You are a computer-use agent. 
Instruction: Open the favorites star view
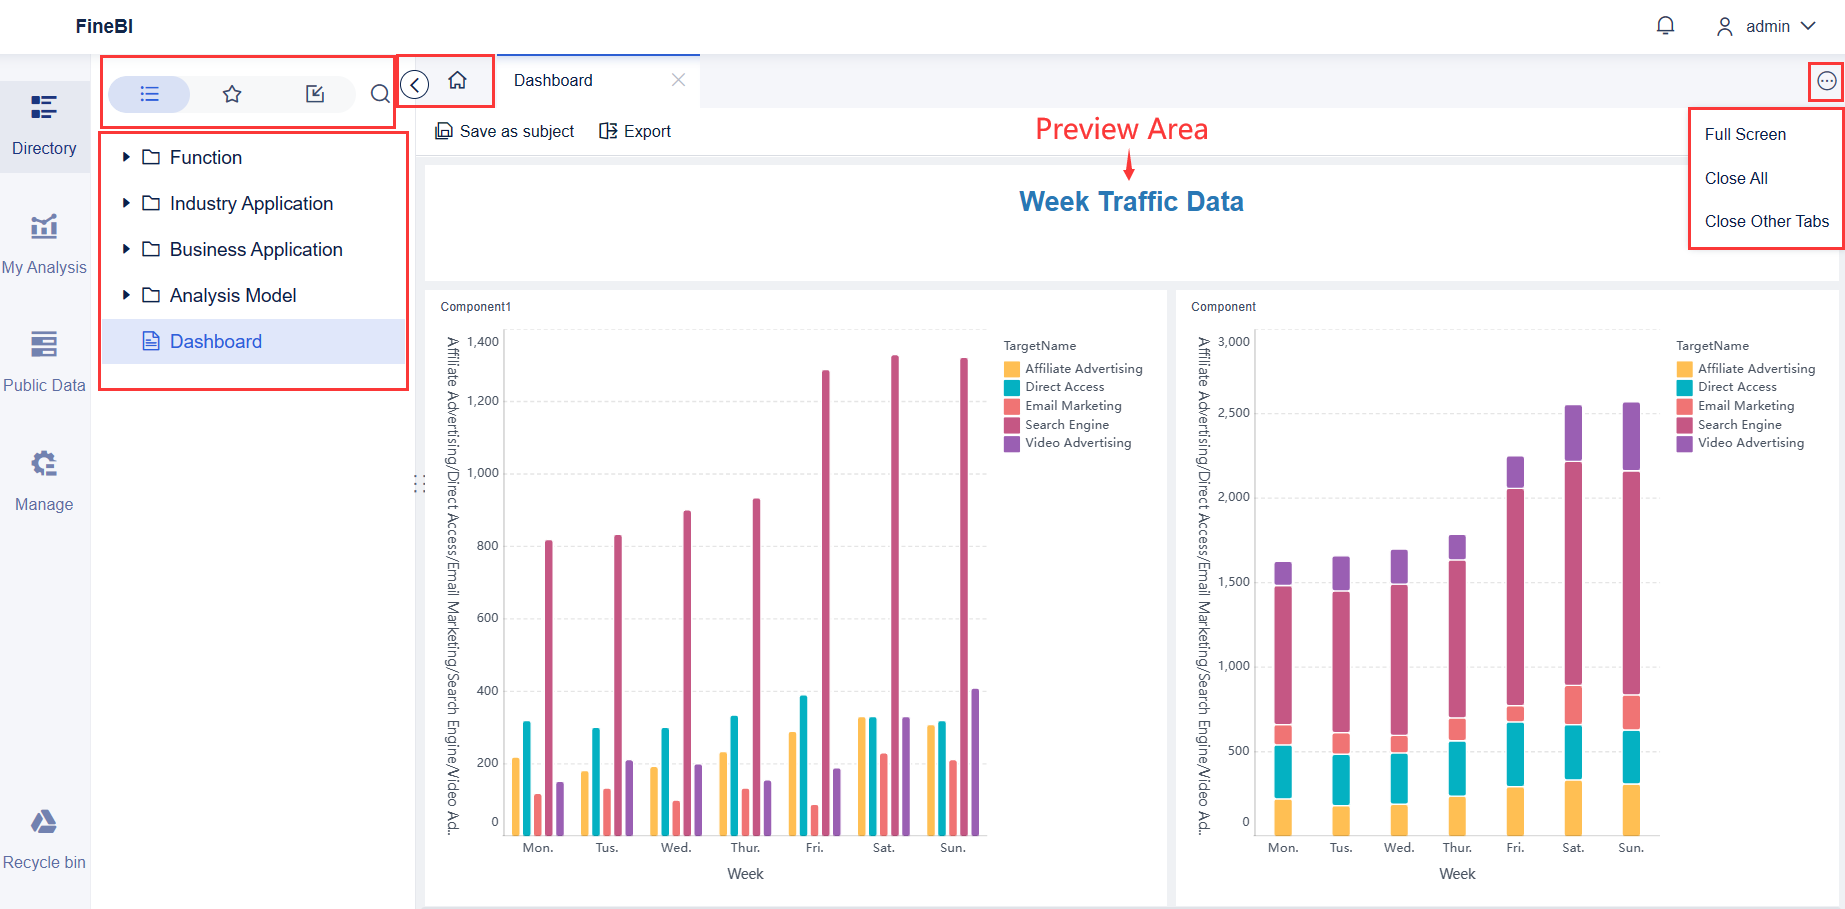point(232,94)
